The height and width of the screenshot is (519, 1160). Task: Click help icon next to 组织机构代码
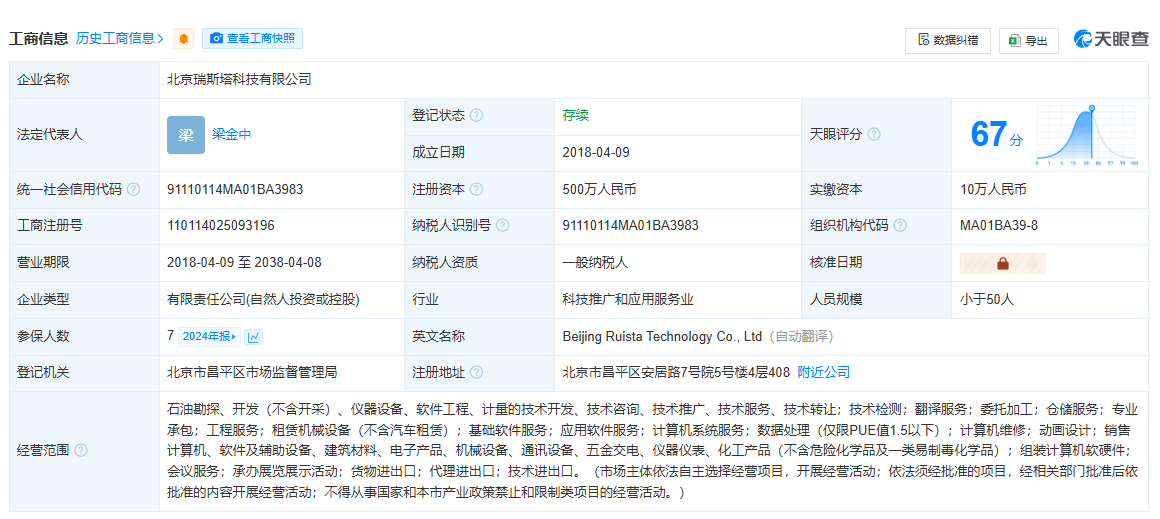point(900,226)
